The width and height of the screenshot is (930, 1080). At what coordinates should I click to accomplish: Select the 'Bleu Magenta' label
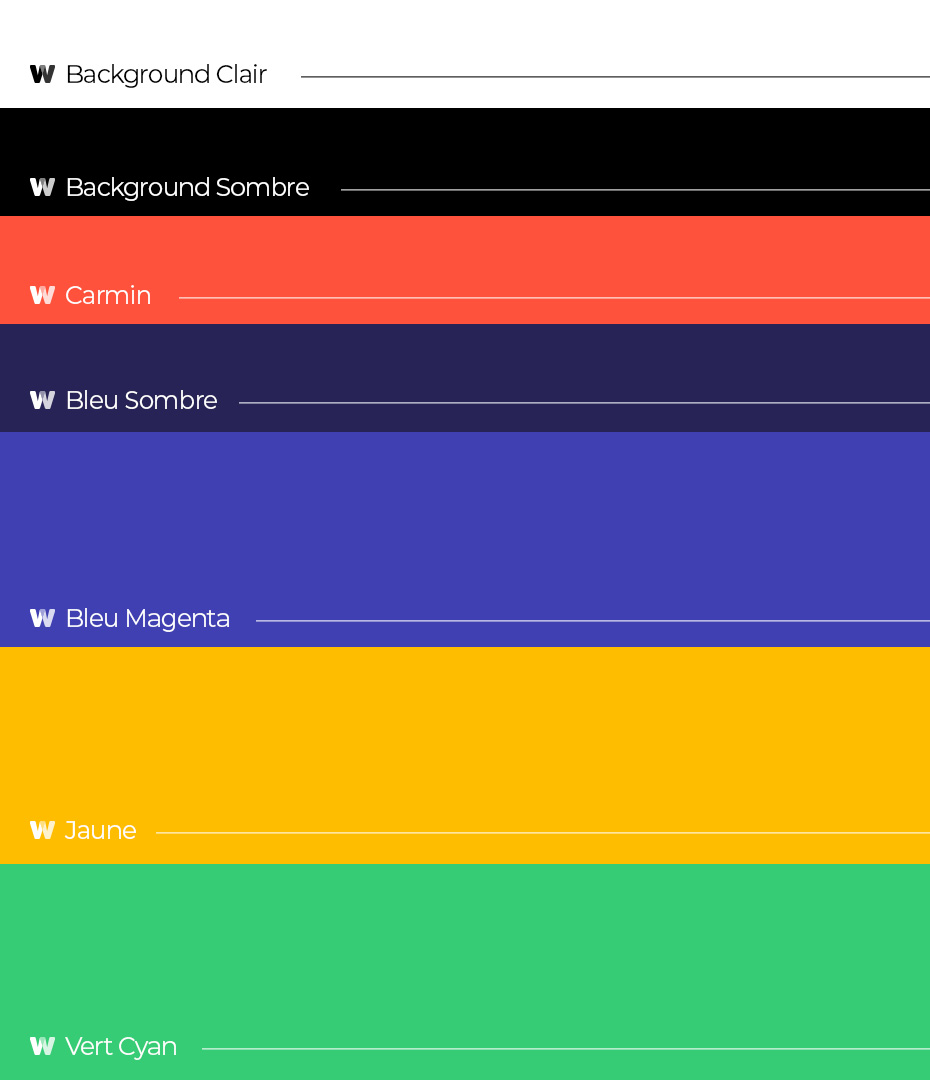pyautogui.click(x=147, y=619)
